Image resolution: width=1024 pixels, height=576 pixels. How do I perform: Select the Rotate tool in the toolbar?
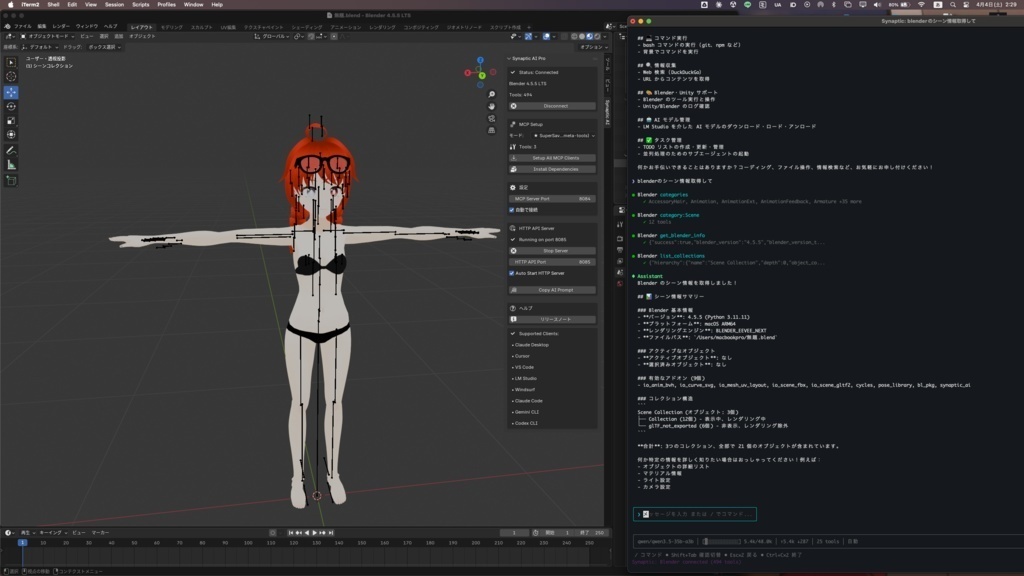tap(11, 106)
